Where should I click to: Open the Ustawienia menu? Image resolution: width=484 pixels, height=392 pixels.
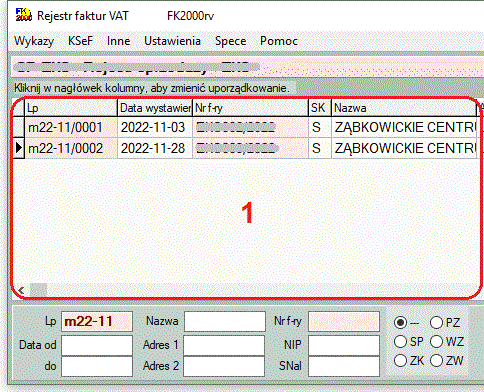pyautogui.click(x=172, y=41)
